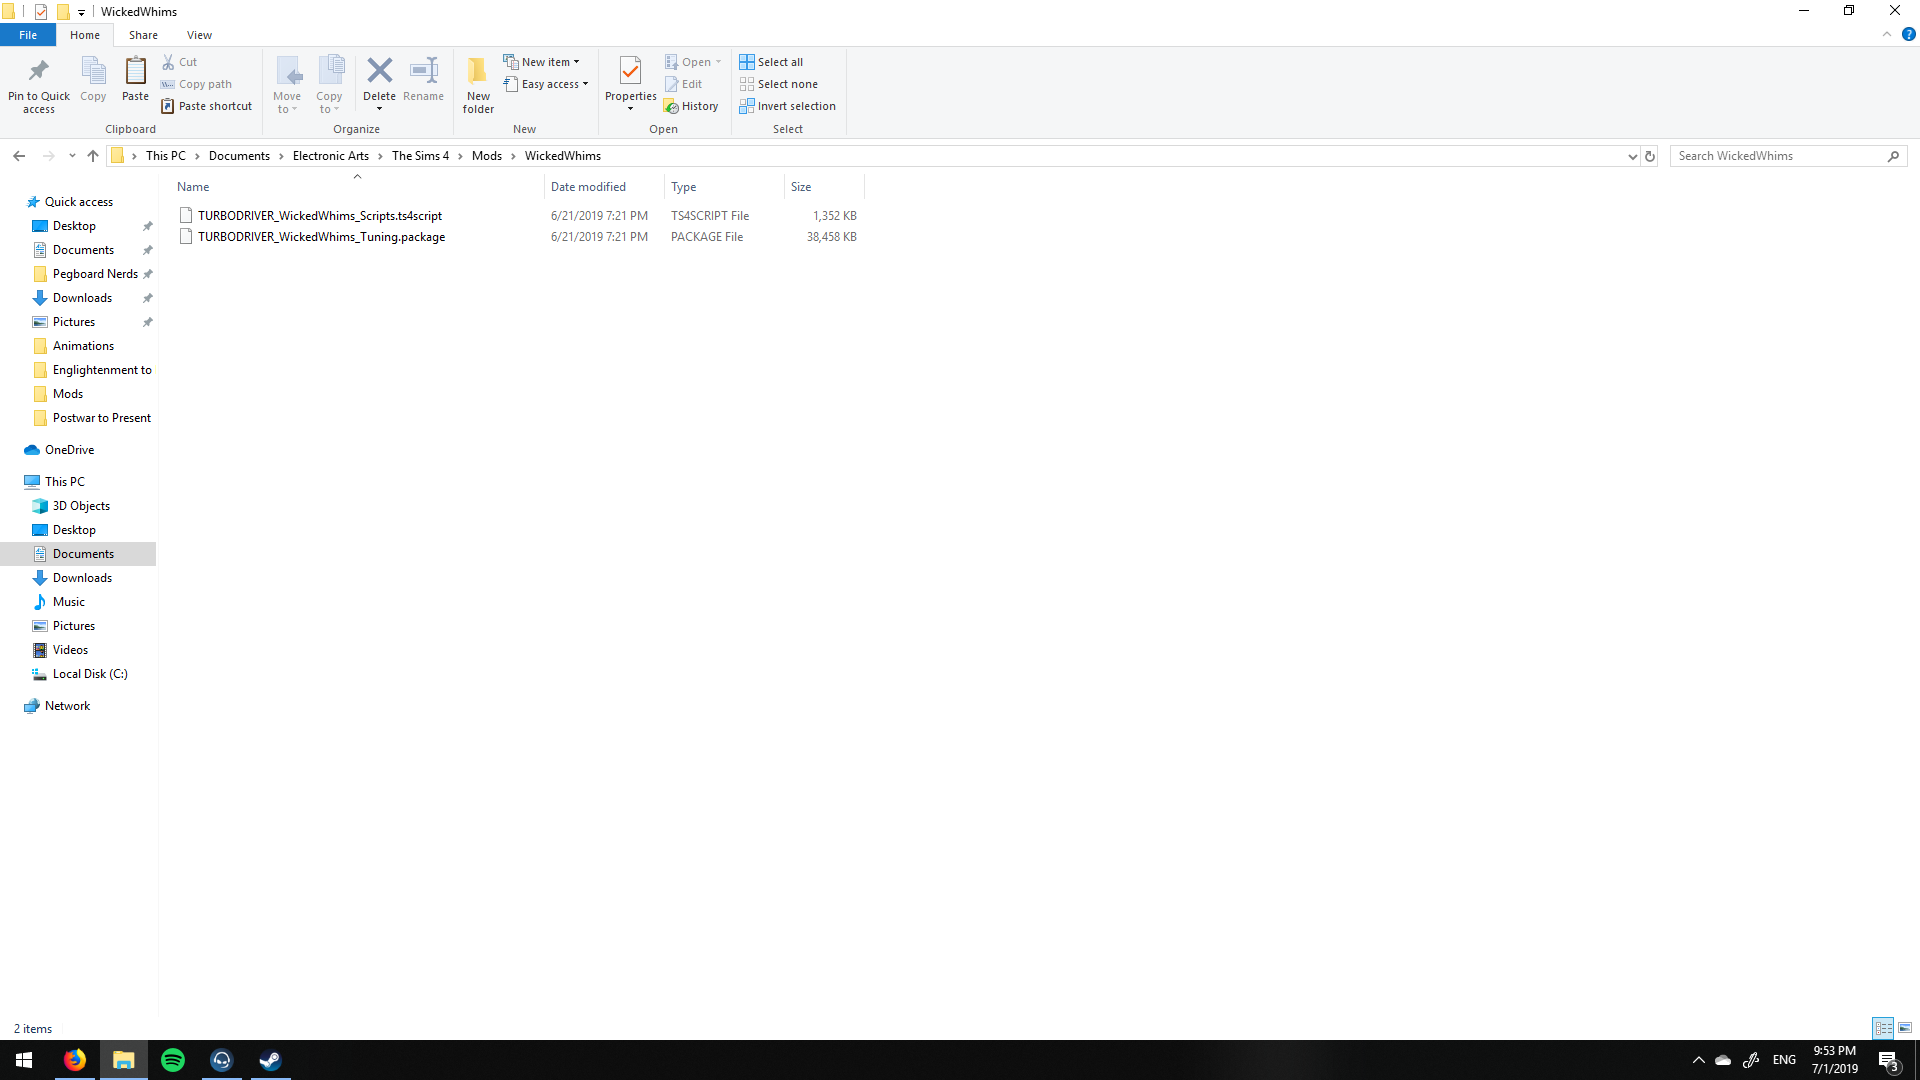Refresh the WickedWhims folder
Screen dimensions: 1920x1080
(x=1650, y=156)
